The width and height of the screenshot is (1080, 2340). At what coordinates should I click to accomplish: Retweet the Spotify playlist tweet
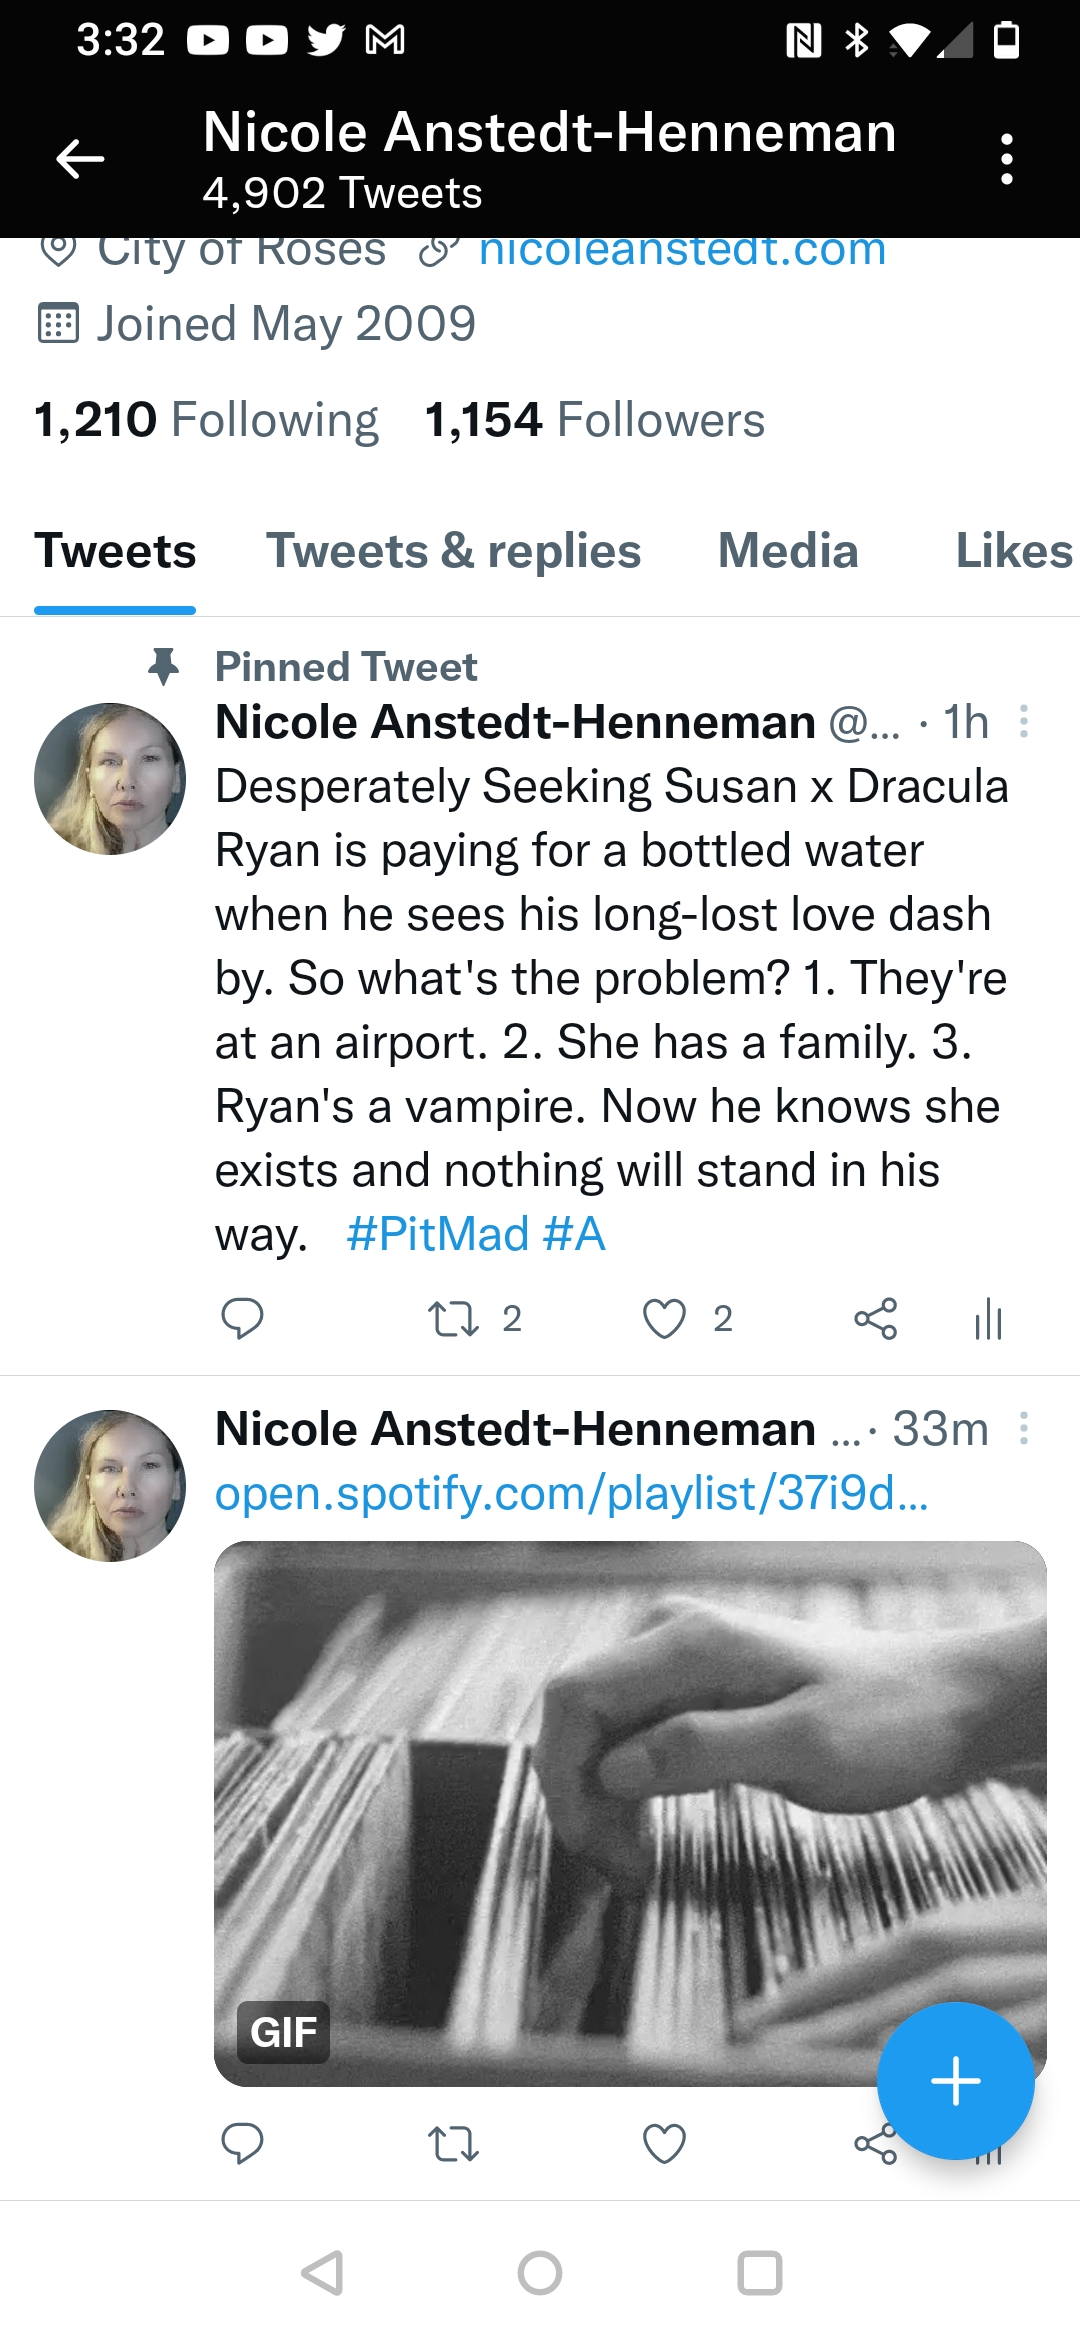(x=453, y=2143)
